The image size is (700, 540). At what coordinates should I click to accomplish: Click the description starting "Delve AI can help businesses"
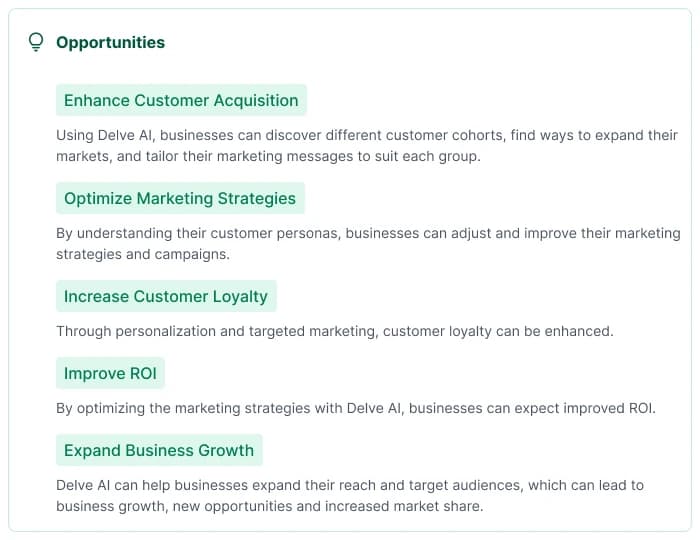tap(350, 496)
